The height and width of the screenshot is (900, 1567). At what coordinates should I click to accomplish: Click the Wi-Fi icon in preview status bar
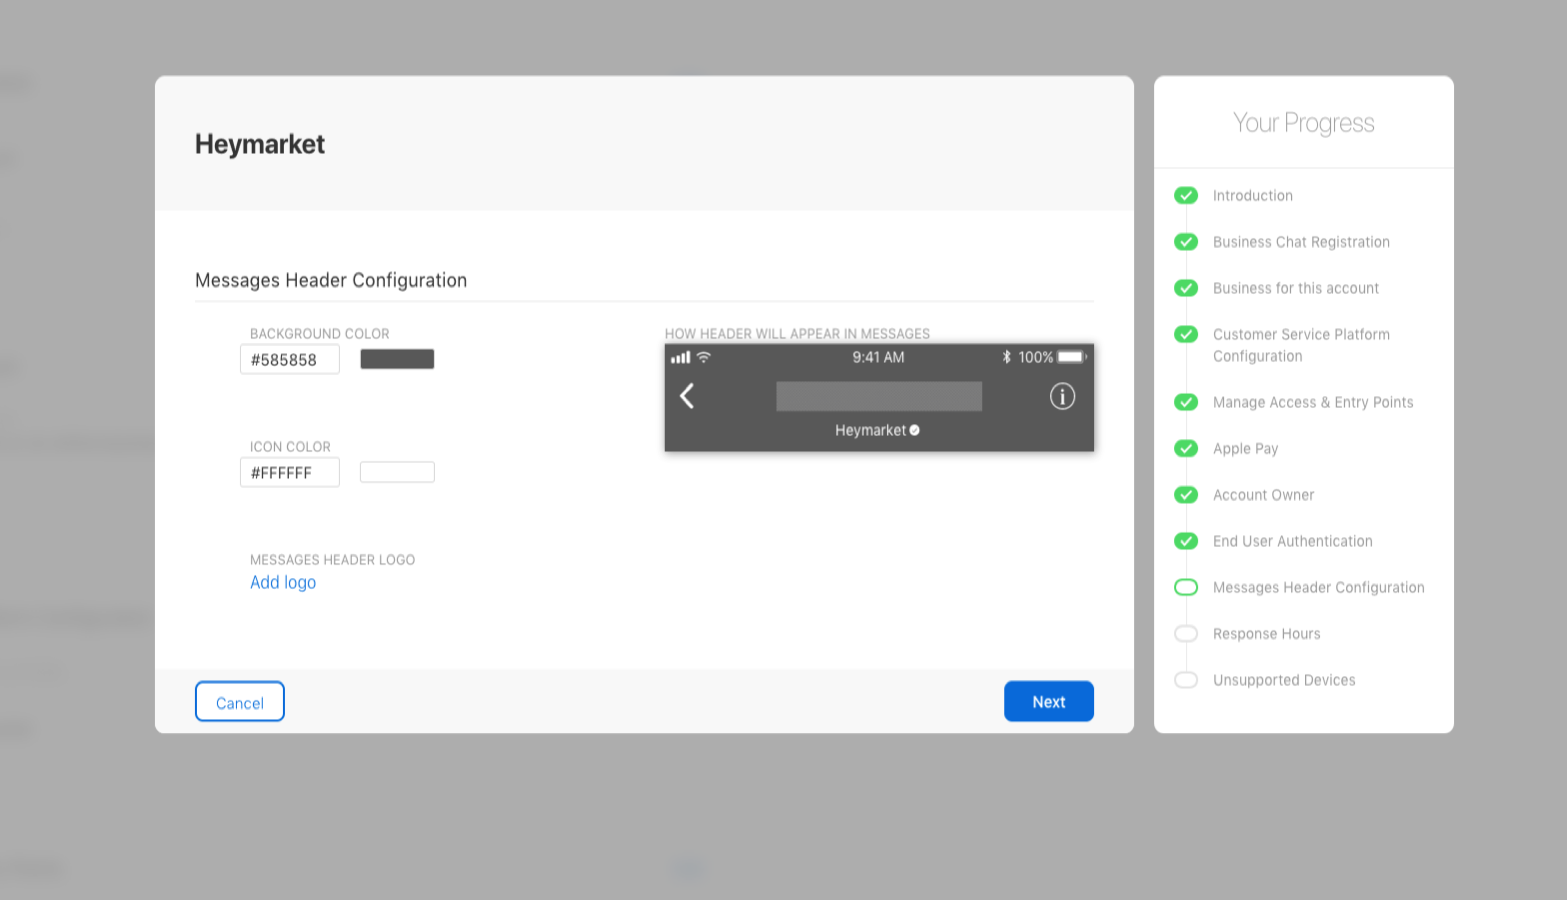pos(704,357)
